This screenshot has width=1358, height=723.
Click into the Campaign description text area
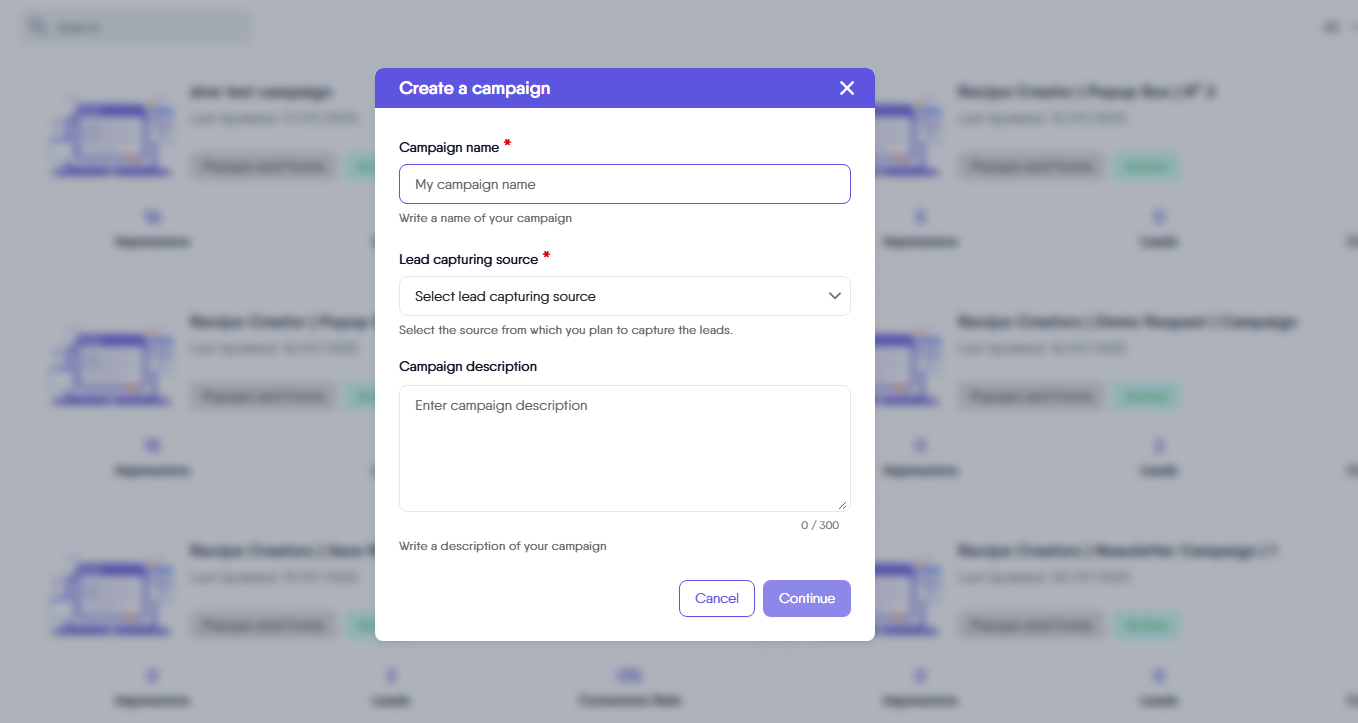click(x=624, y=448)
